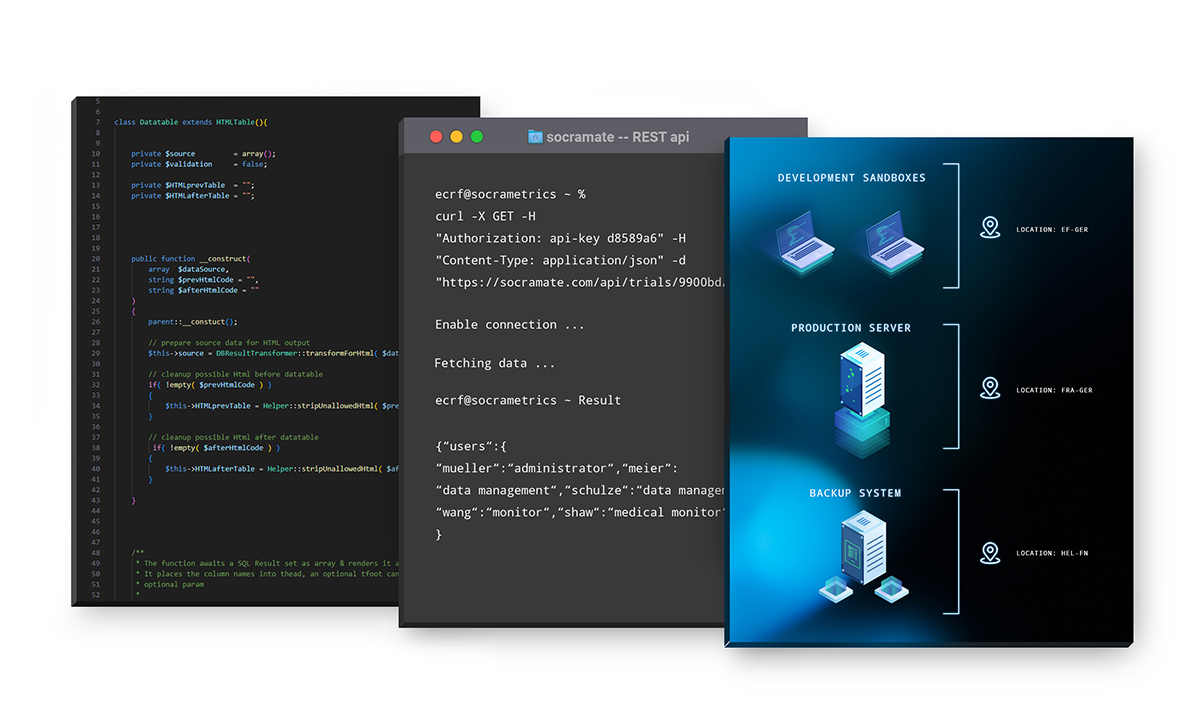Click the location pin beside EF-GER
The height and width of the screenshot is (705, 1200).
990,228
